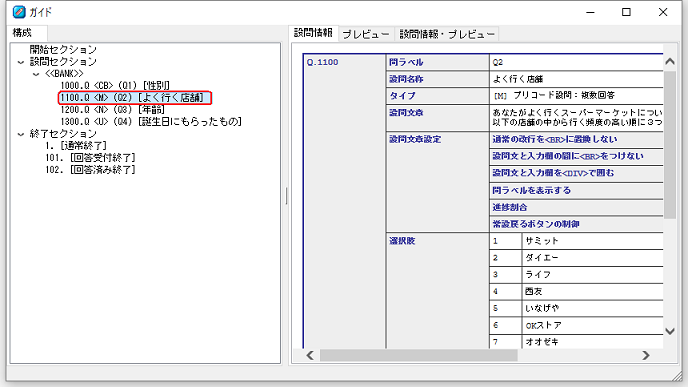Maximize the ガイド window
Screen dimensions: 688x387
click(626, 12)
